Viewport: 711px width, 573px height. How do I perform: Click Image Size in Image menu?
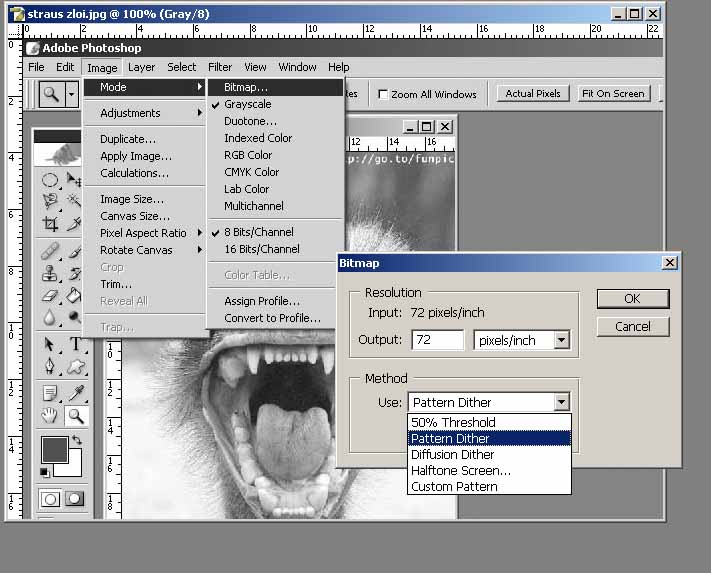pyautogui.click(x=144, y=199)
